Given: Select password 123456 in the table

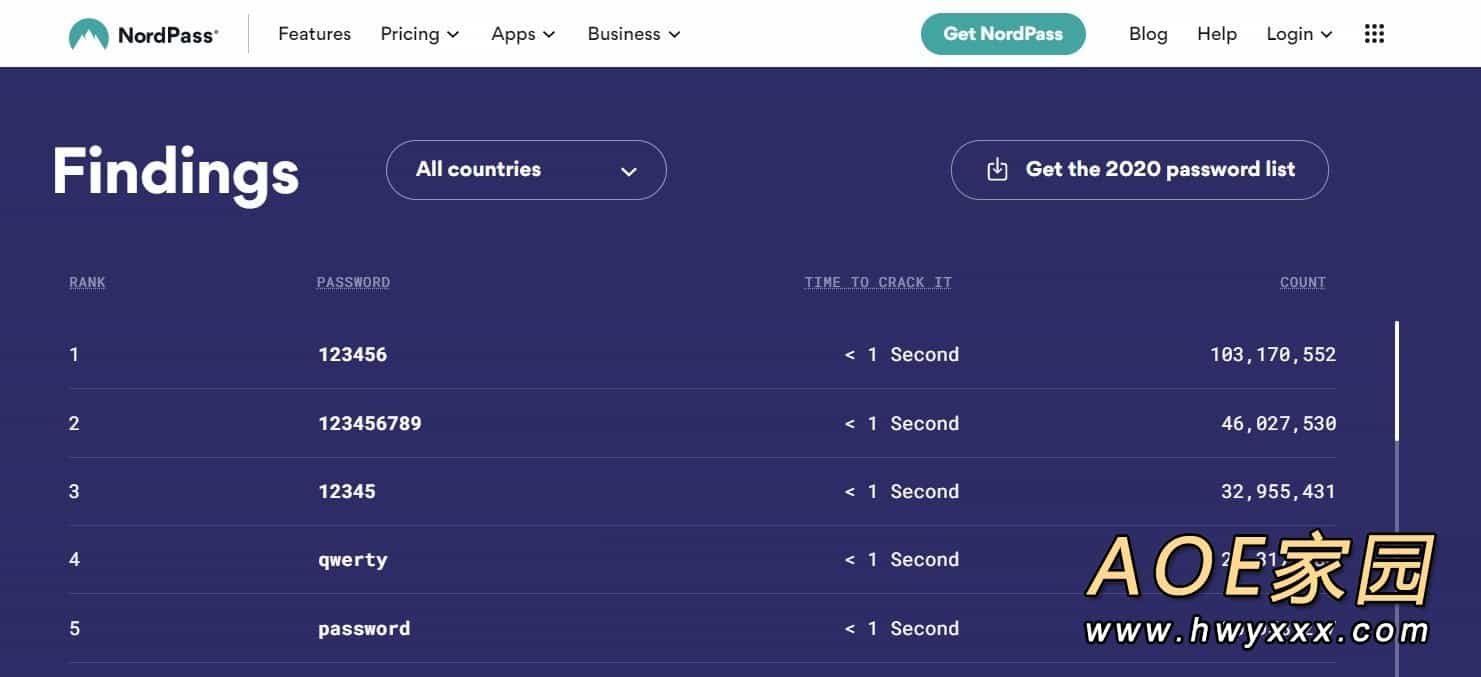Looking at the screenshot, I should point(352,354).
